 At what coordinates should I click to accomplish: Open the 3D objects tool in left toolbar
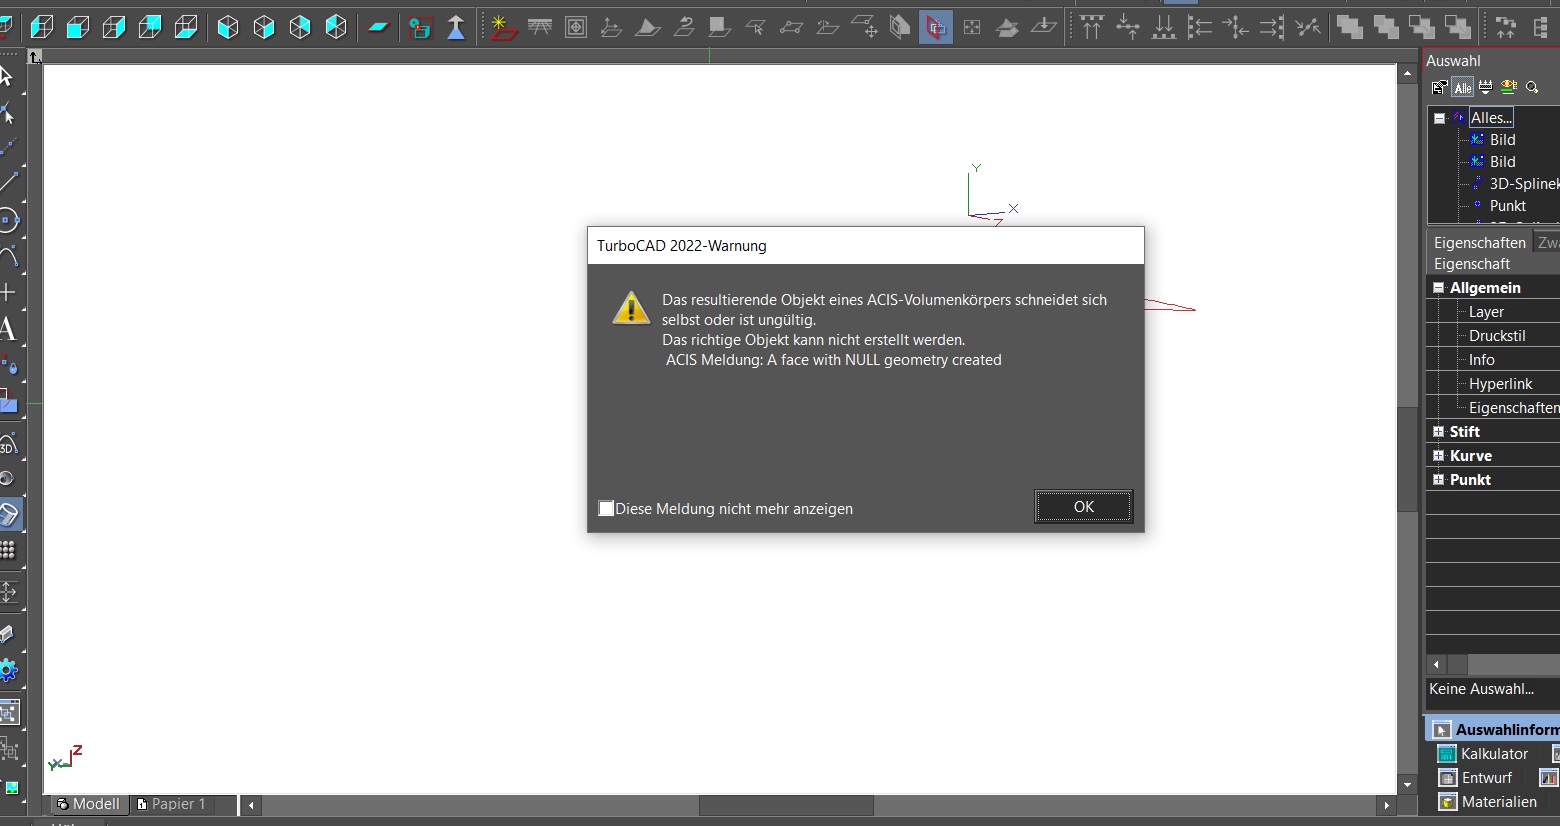coord(7,443)
